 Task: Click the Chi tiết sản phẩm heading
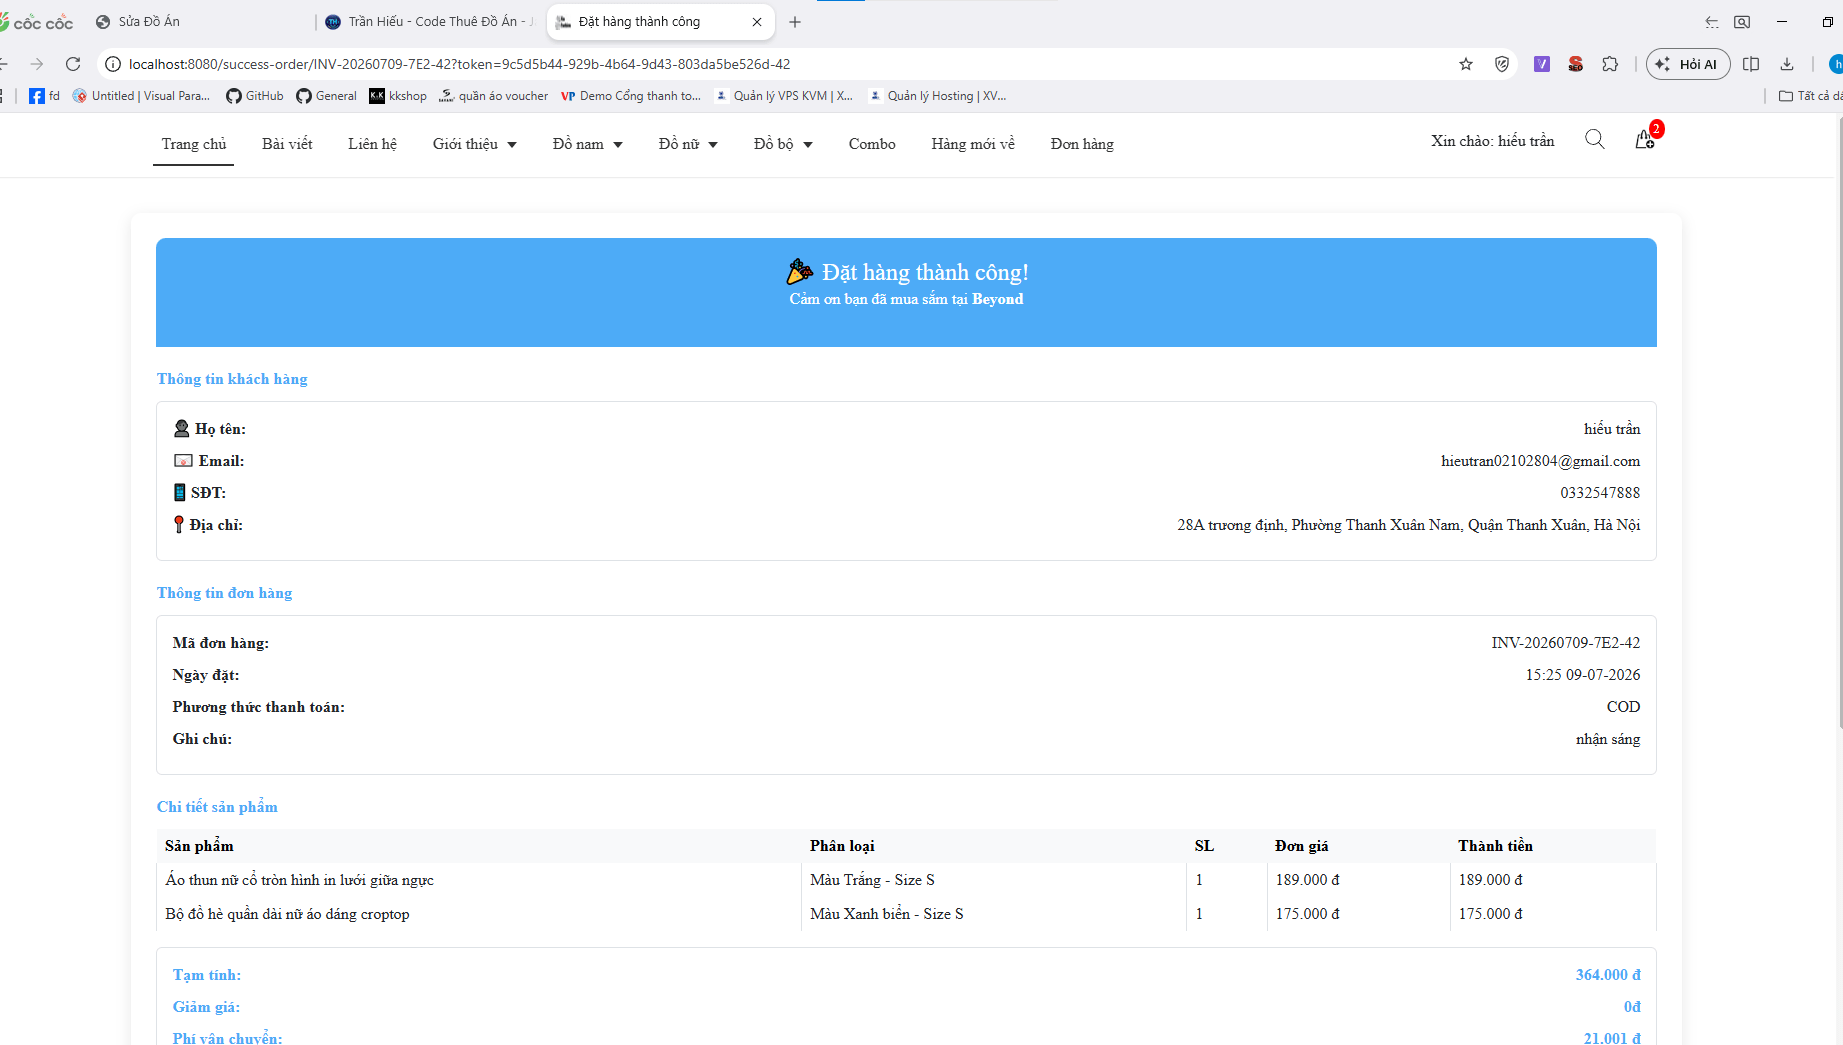coord(217,807)
